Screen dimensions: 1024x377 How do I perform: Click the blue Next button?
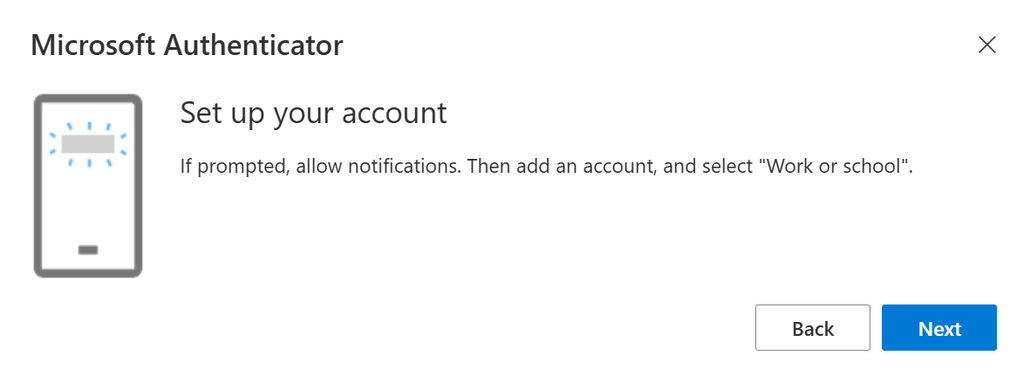click(939, 328)
